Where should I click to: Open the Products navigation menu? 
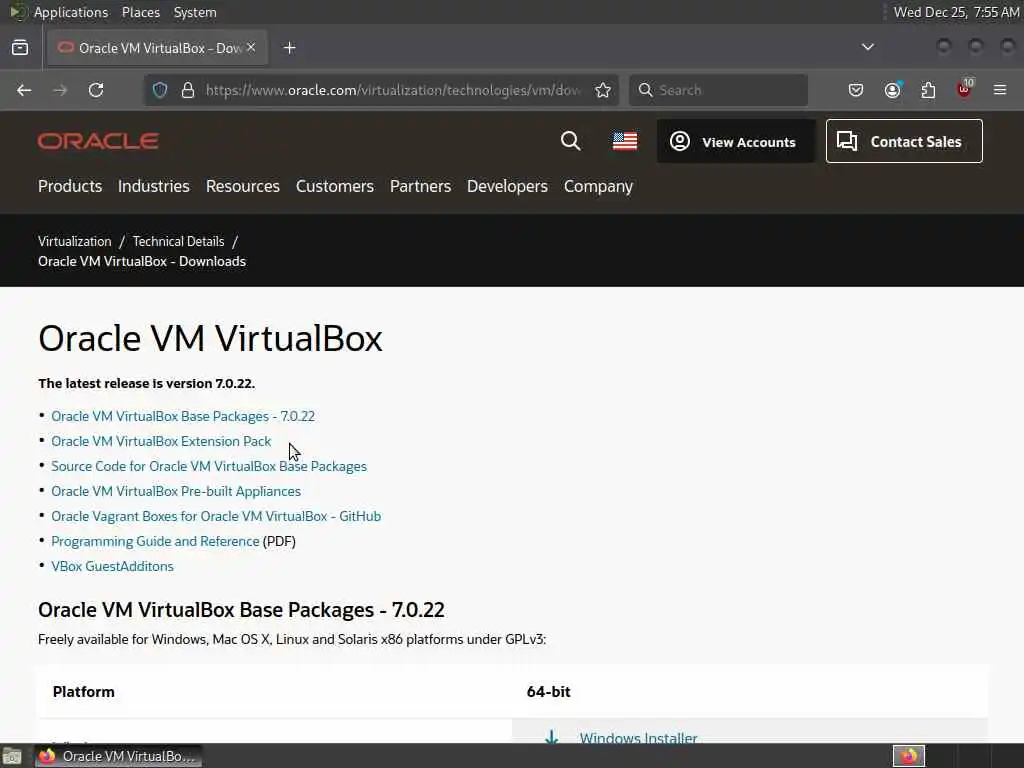(x=70, y=186)
